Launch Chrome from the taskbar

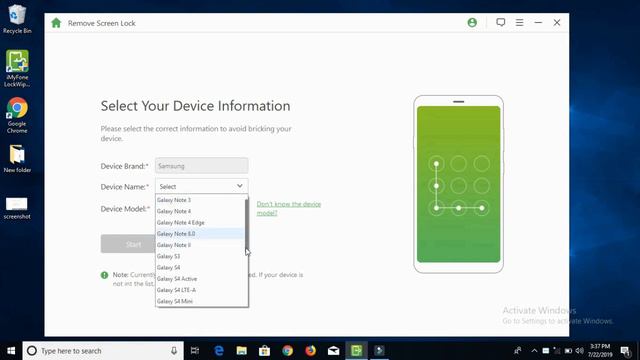pos(287,351)
